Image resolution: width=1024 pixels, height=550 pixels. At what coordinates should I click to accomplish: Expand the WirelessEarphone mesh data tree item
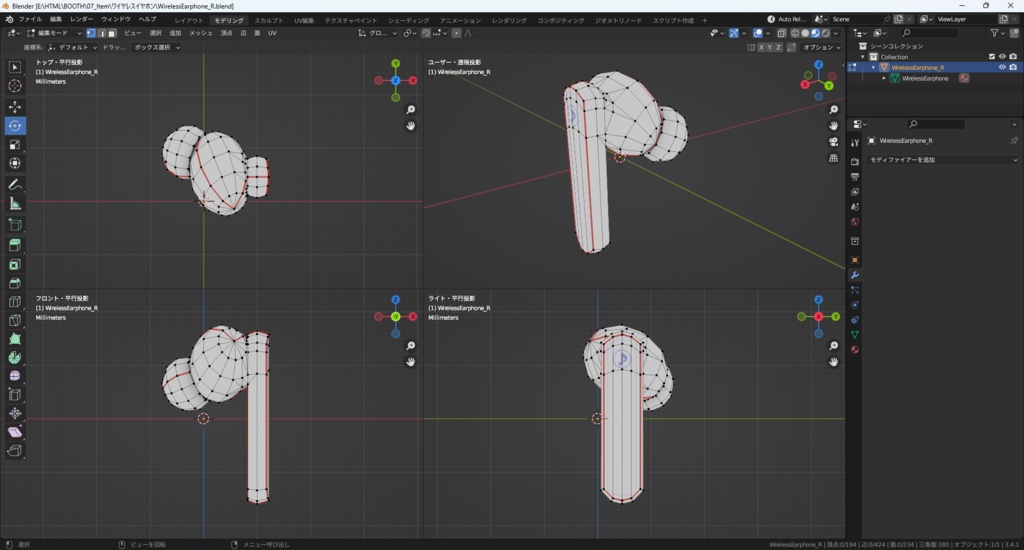(x=884, y=78)
